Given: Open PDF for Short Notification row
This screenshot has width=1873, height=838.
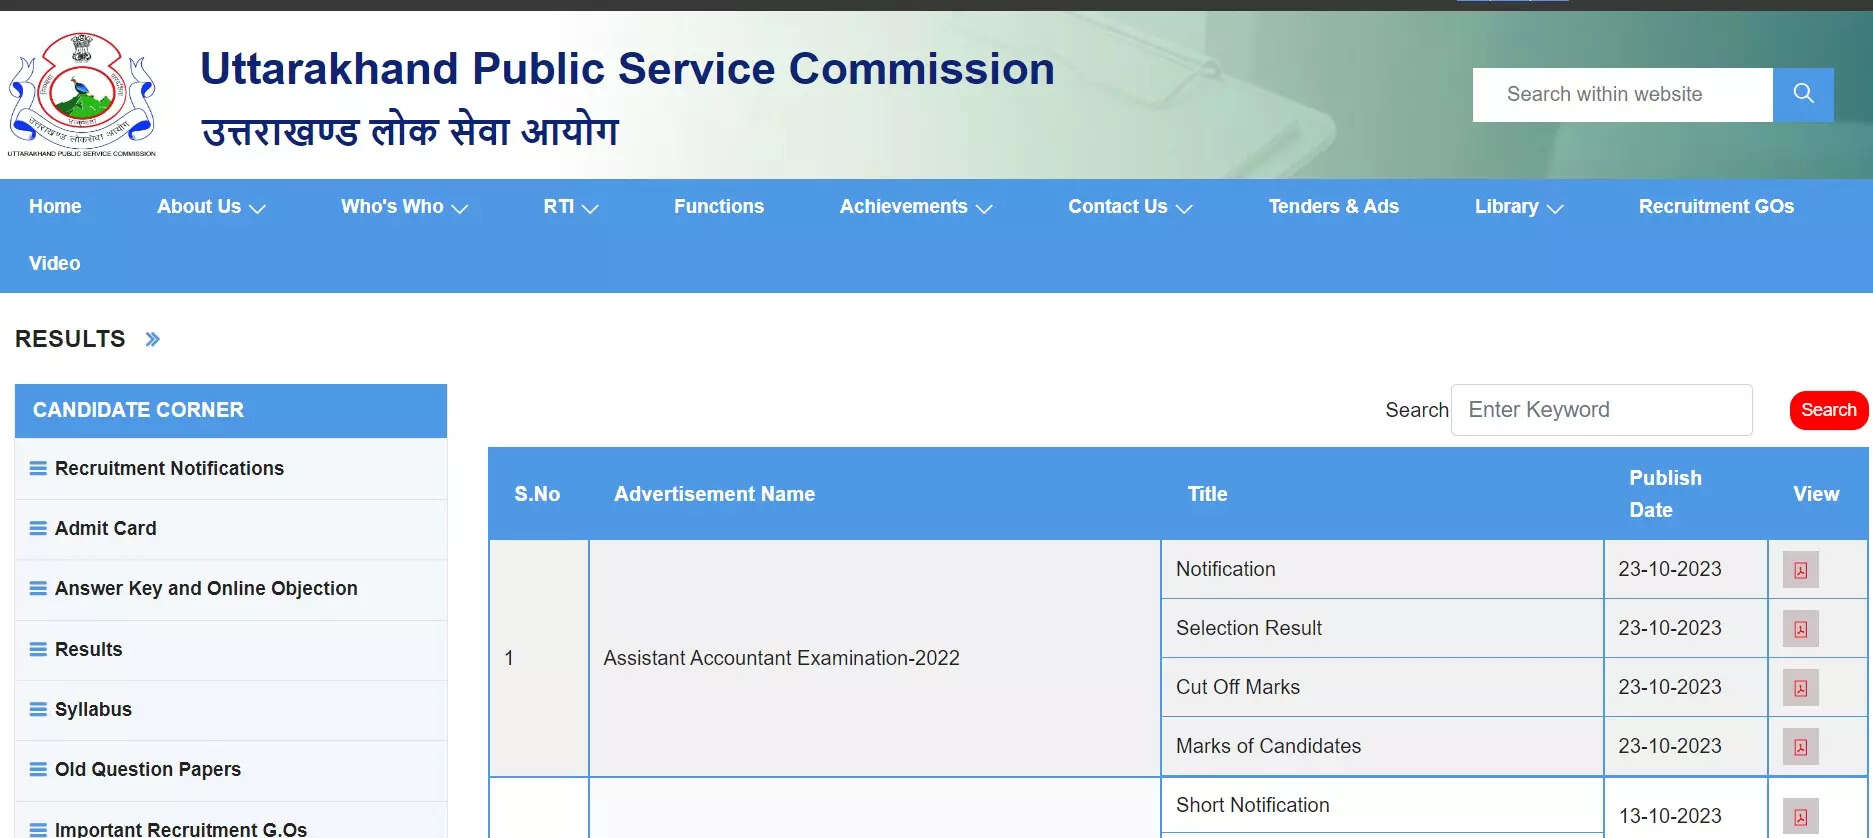Looking at the screenshot, I should tap(1800, 817).
